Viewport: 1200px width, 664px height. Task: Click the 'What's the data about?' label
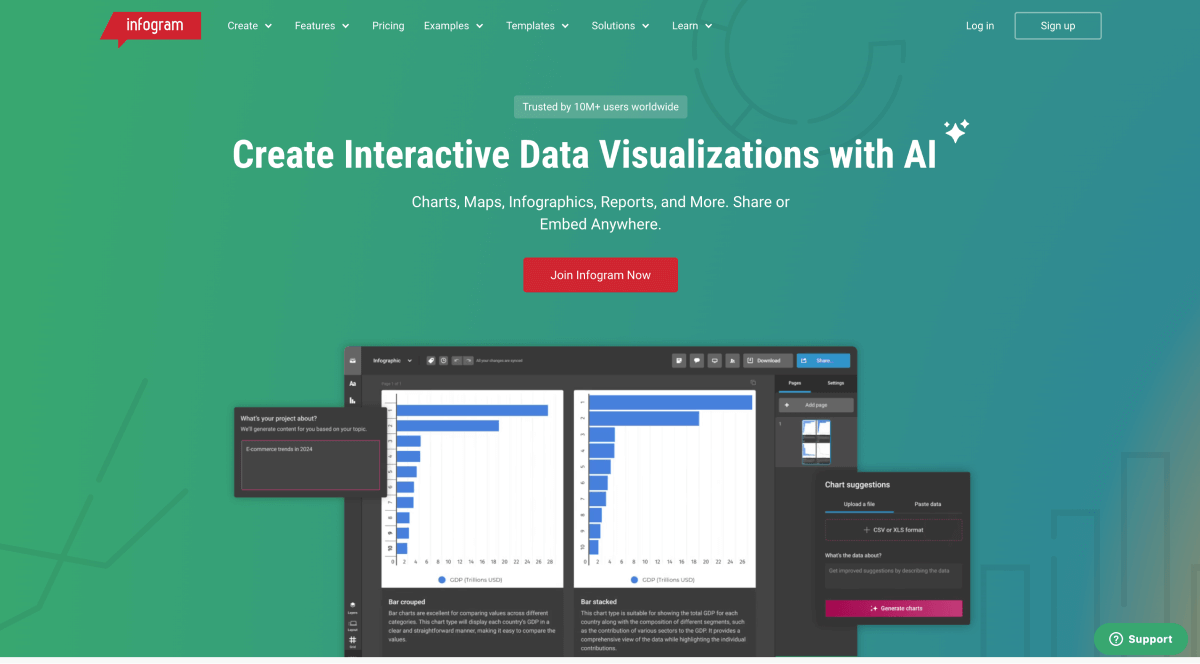click(853, 554)
